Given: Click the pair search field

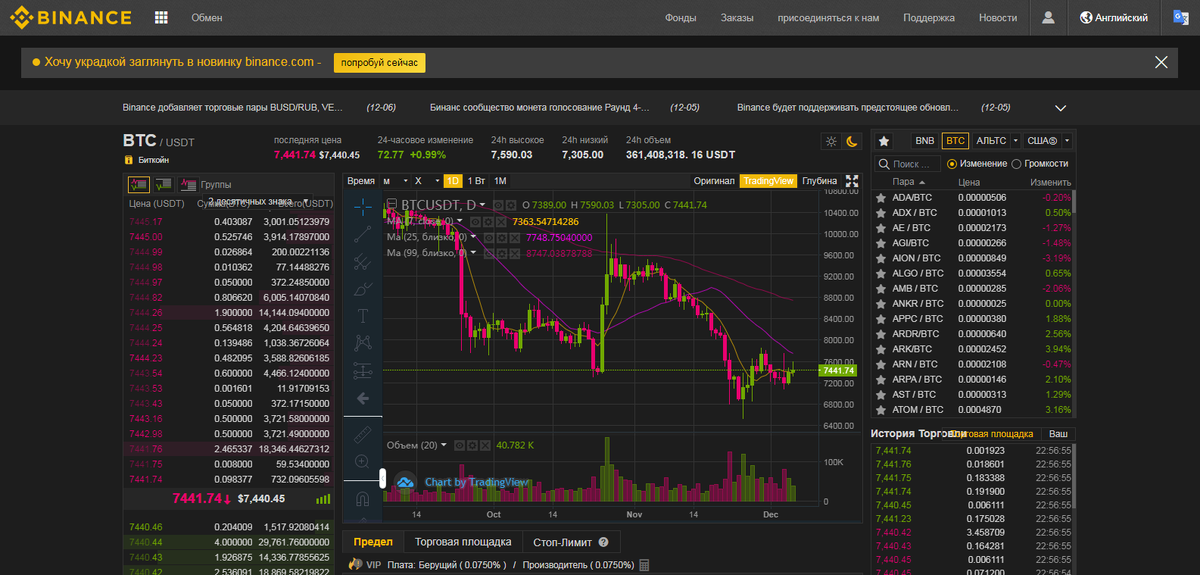Looking at the screenshot, I should [906, 164].
